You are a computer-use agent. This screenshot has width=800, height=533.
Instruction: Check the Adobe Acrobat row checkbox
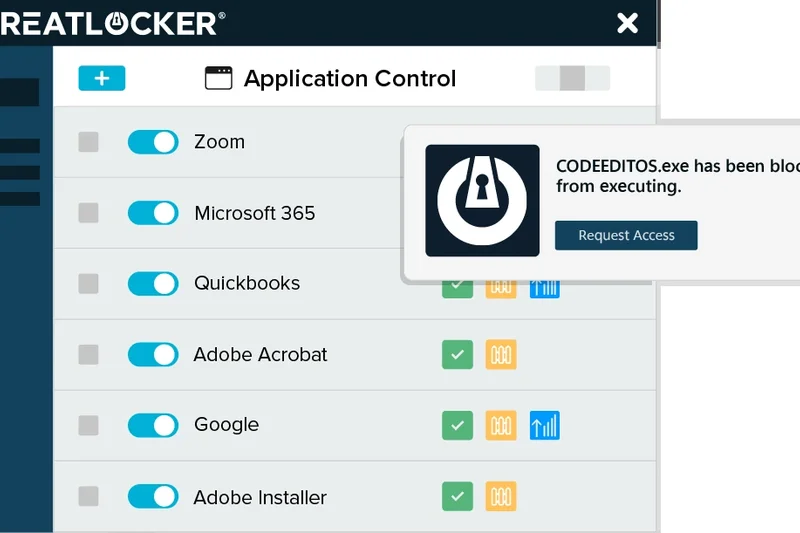pos(88,354)
